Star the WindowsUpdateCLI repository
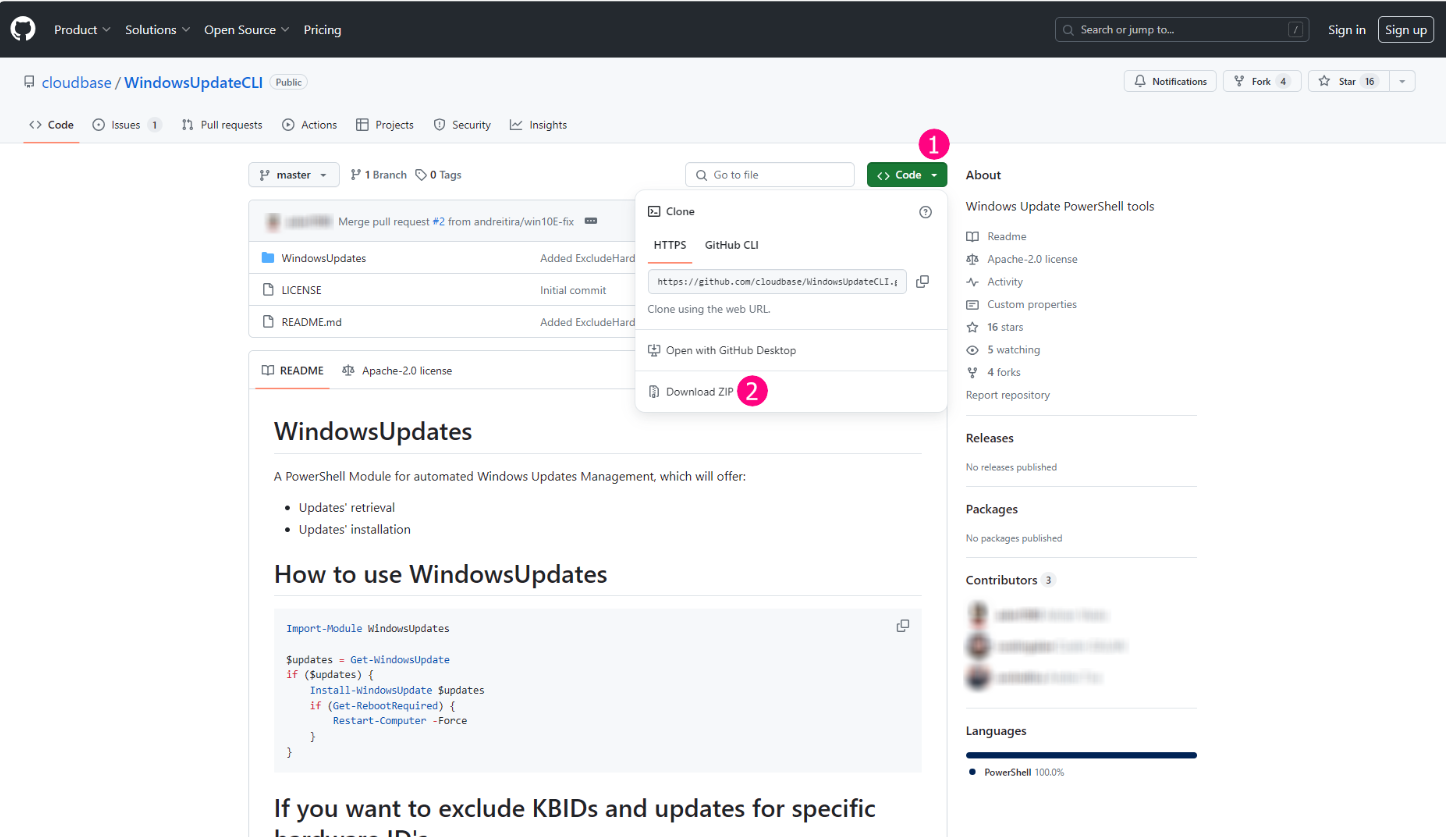 pyautogui.click(x=1348, y=82)
